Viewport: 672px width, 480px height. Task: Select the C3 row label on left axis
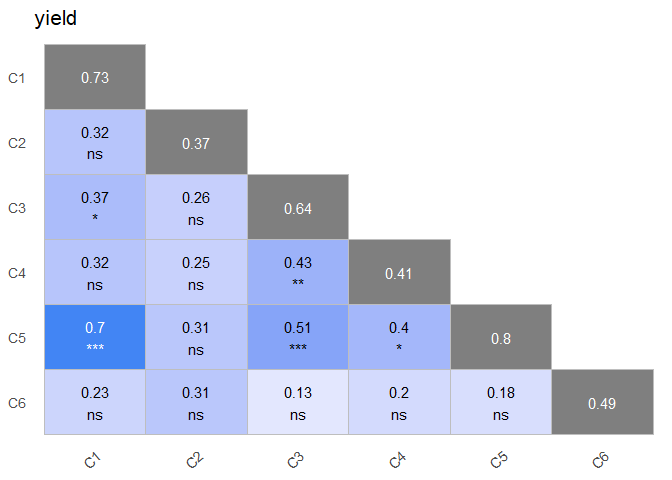pos(16,208)
